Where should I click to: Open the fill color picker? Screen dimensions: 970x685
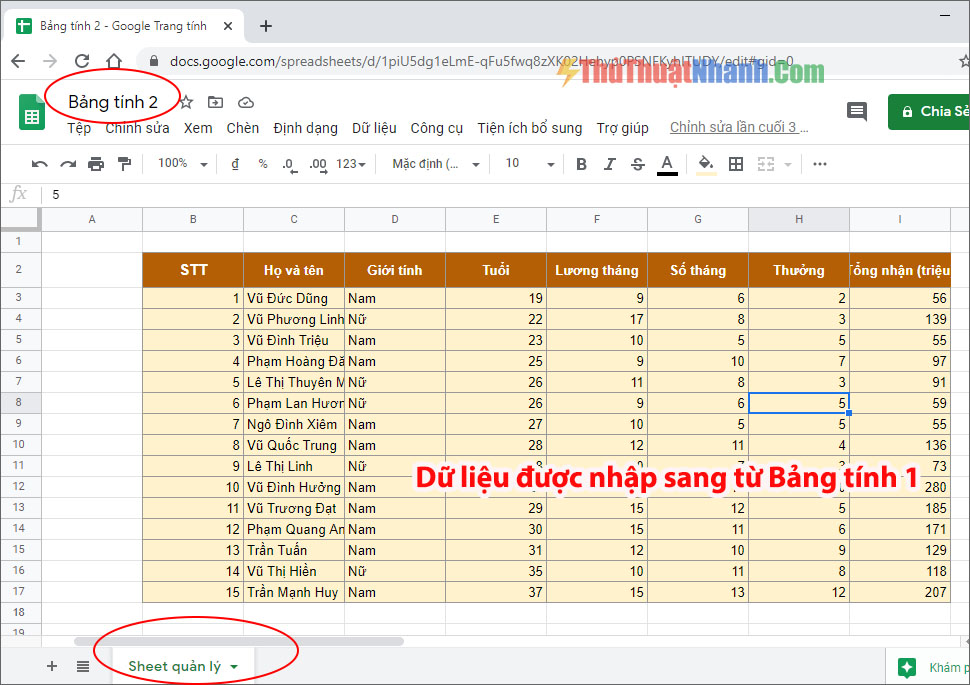[706, 165]
